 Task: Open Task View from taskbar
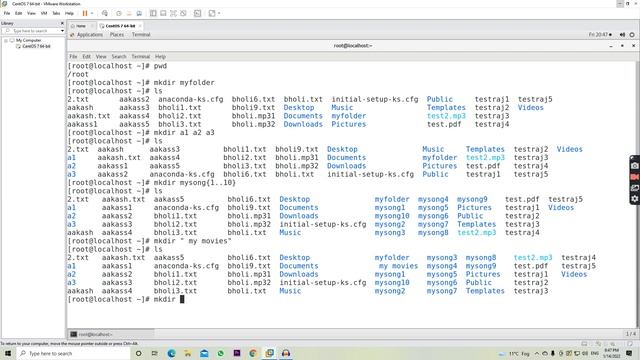155,353
